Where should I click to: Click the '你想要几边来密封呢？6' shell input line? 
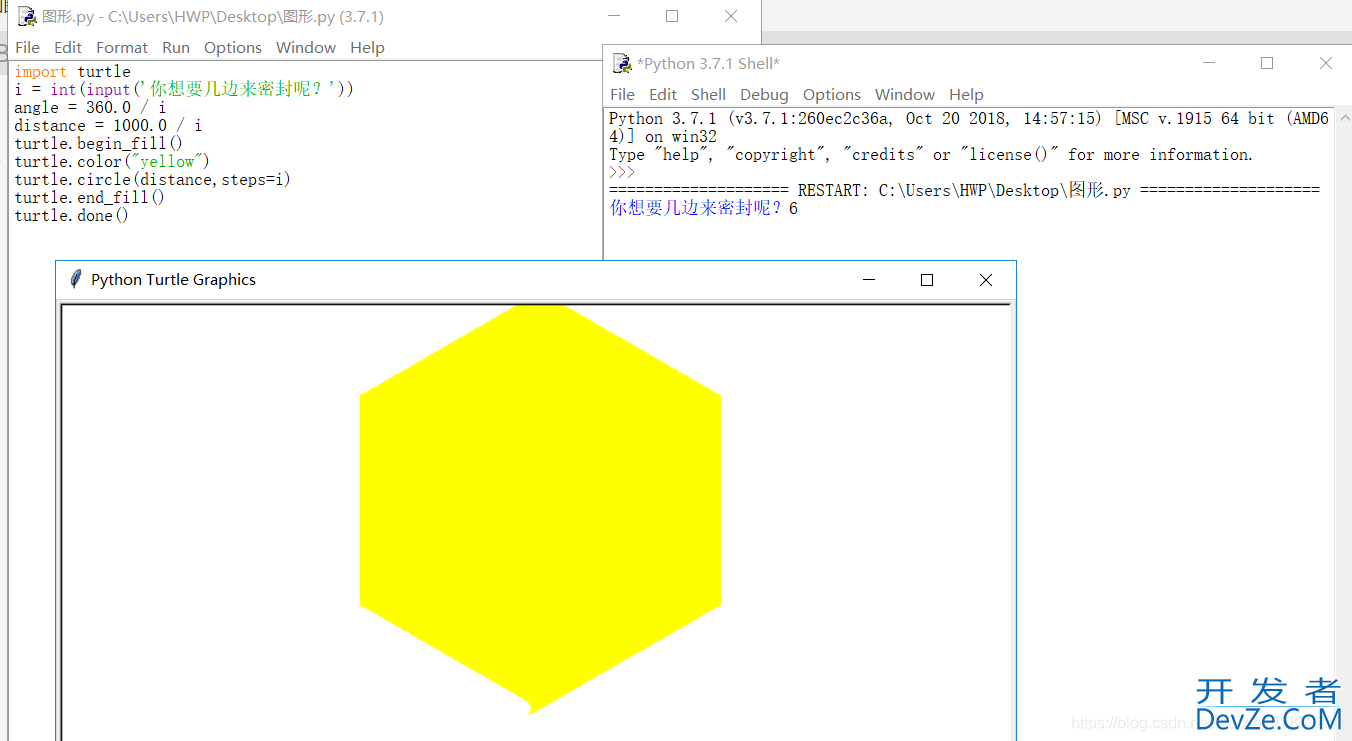click(704, 208)
